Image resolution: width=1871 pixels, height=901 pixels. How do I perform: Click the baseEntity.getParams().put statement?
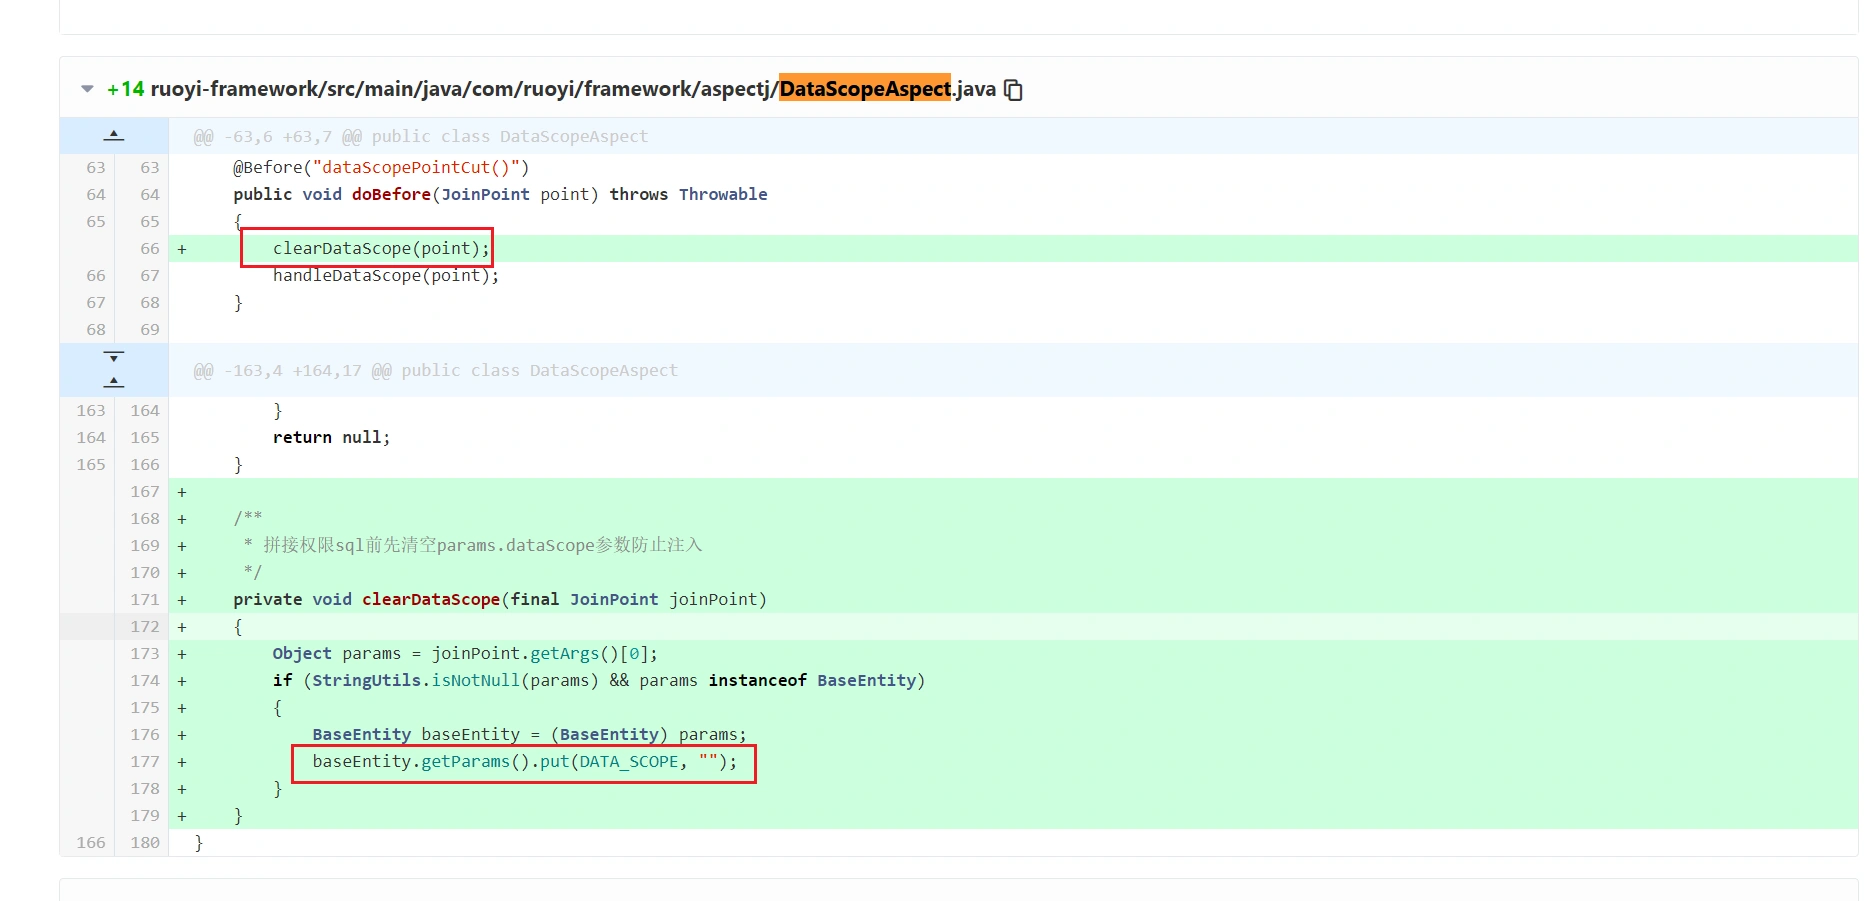[523, 762]
